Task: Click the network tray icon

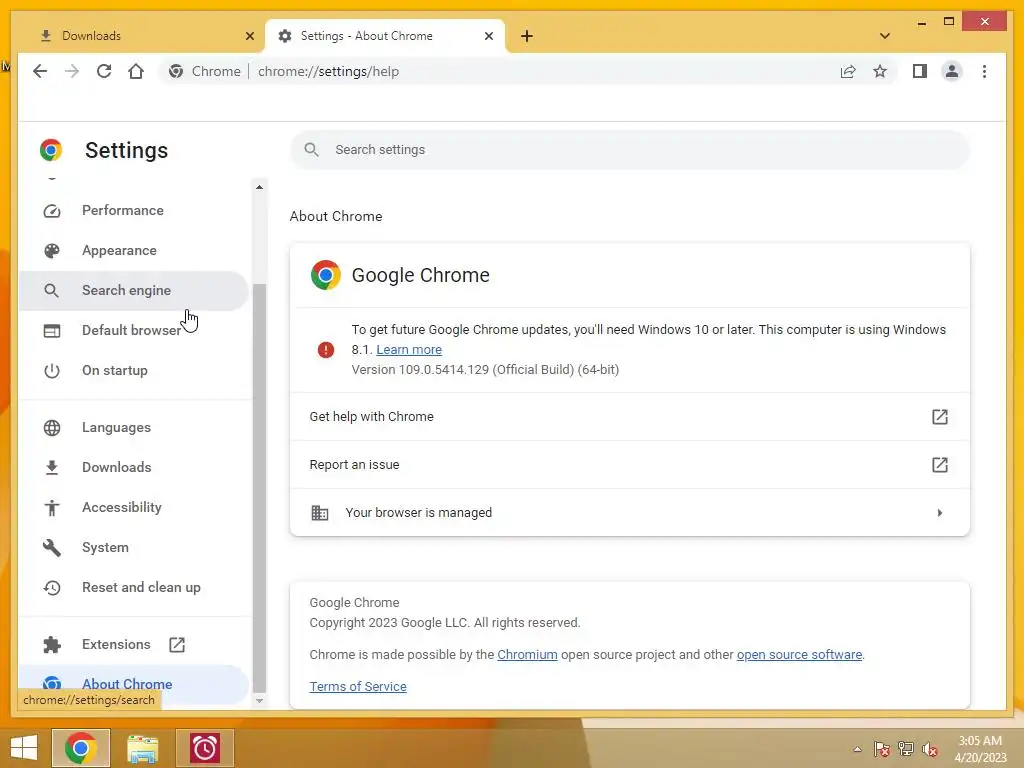Action: 906,749
